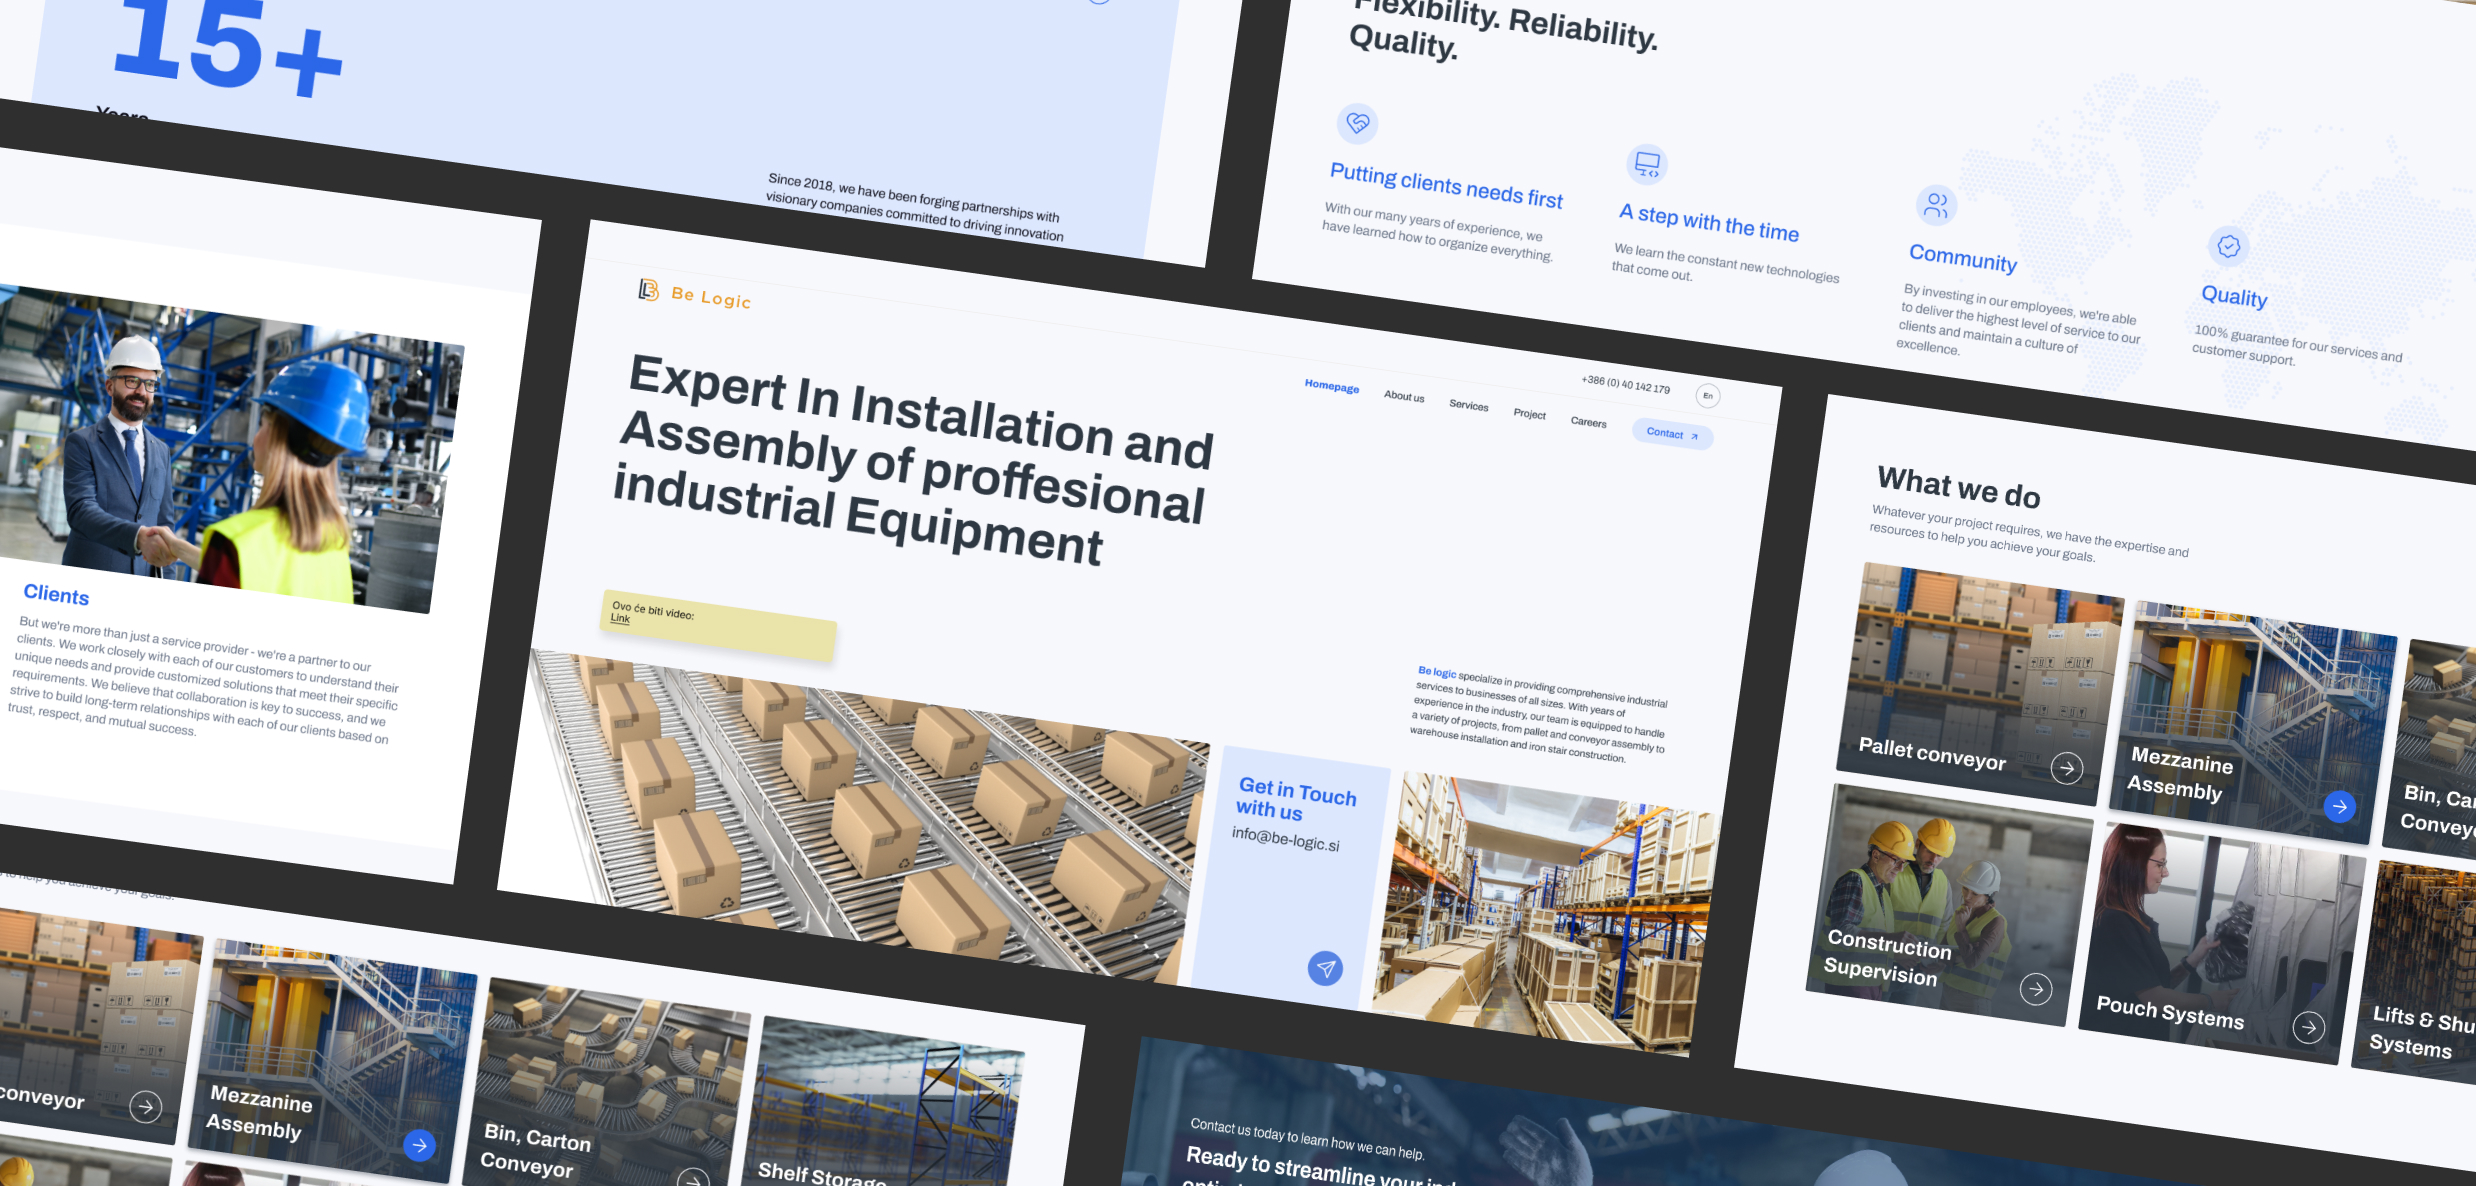Click people icon above Community heading

click(x=1936, y=205)
